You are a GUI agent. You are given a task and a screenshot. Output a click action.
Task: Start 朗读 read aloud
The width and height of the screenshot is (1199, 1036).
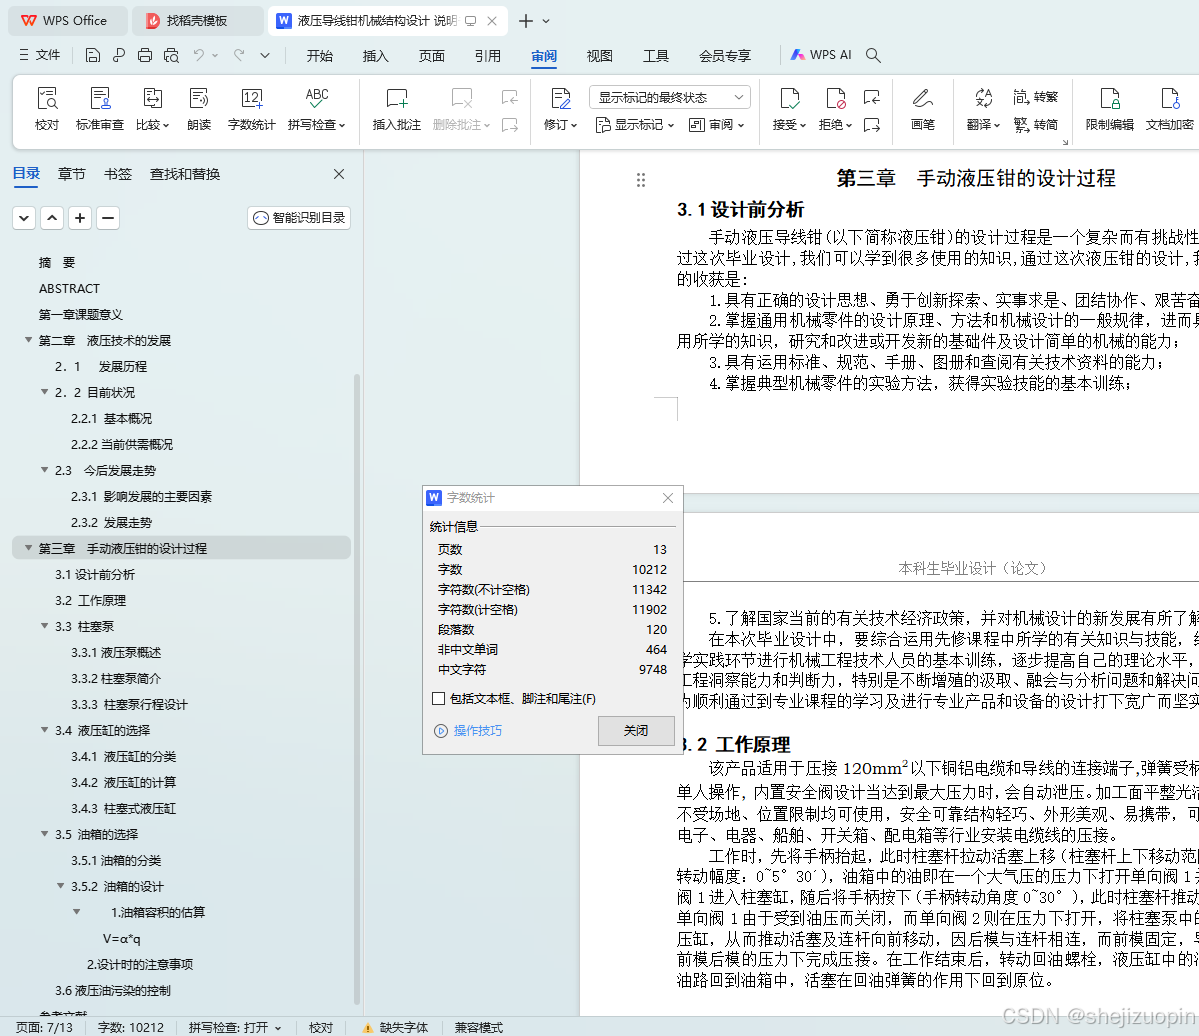pyautogui.click(x=199, y=108)
